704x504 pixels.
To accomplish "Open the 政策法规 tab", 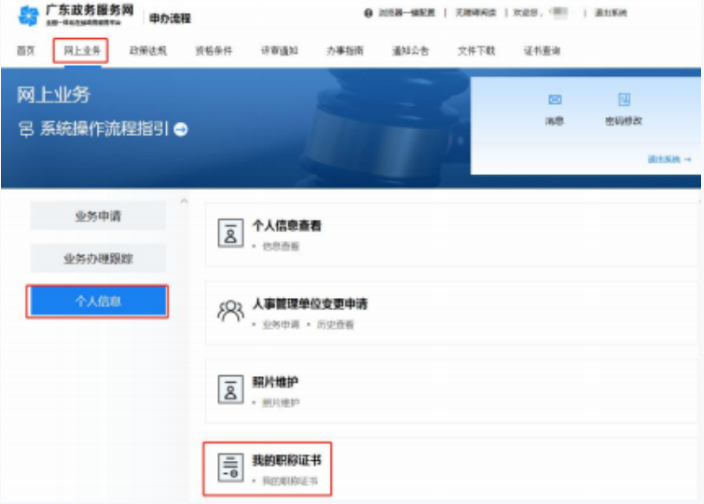I will pos(148,51).
